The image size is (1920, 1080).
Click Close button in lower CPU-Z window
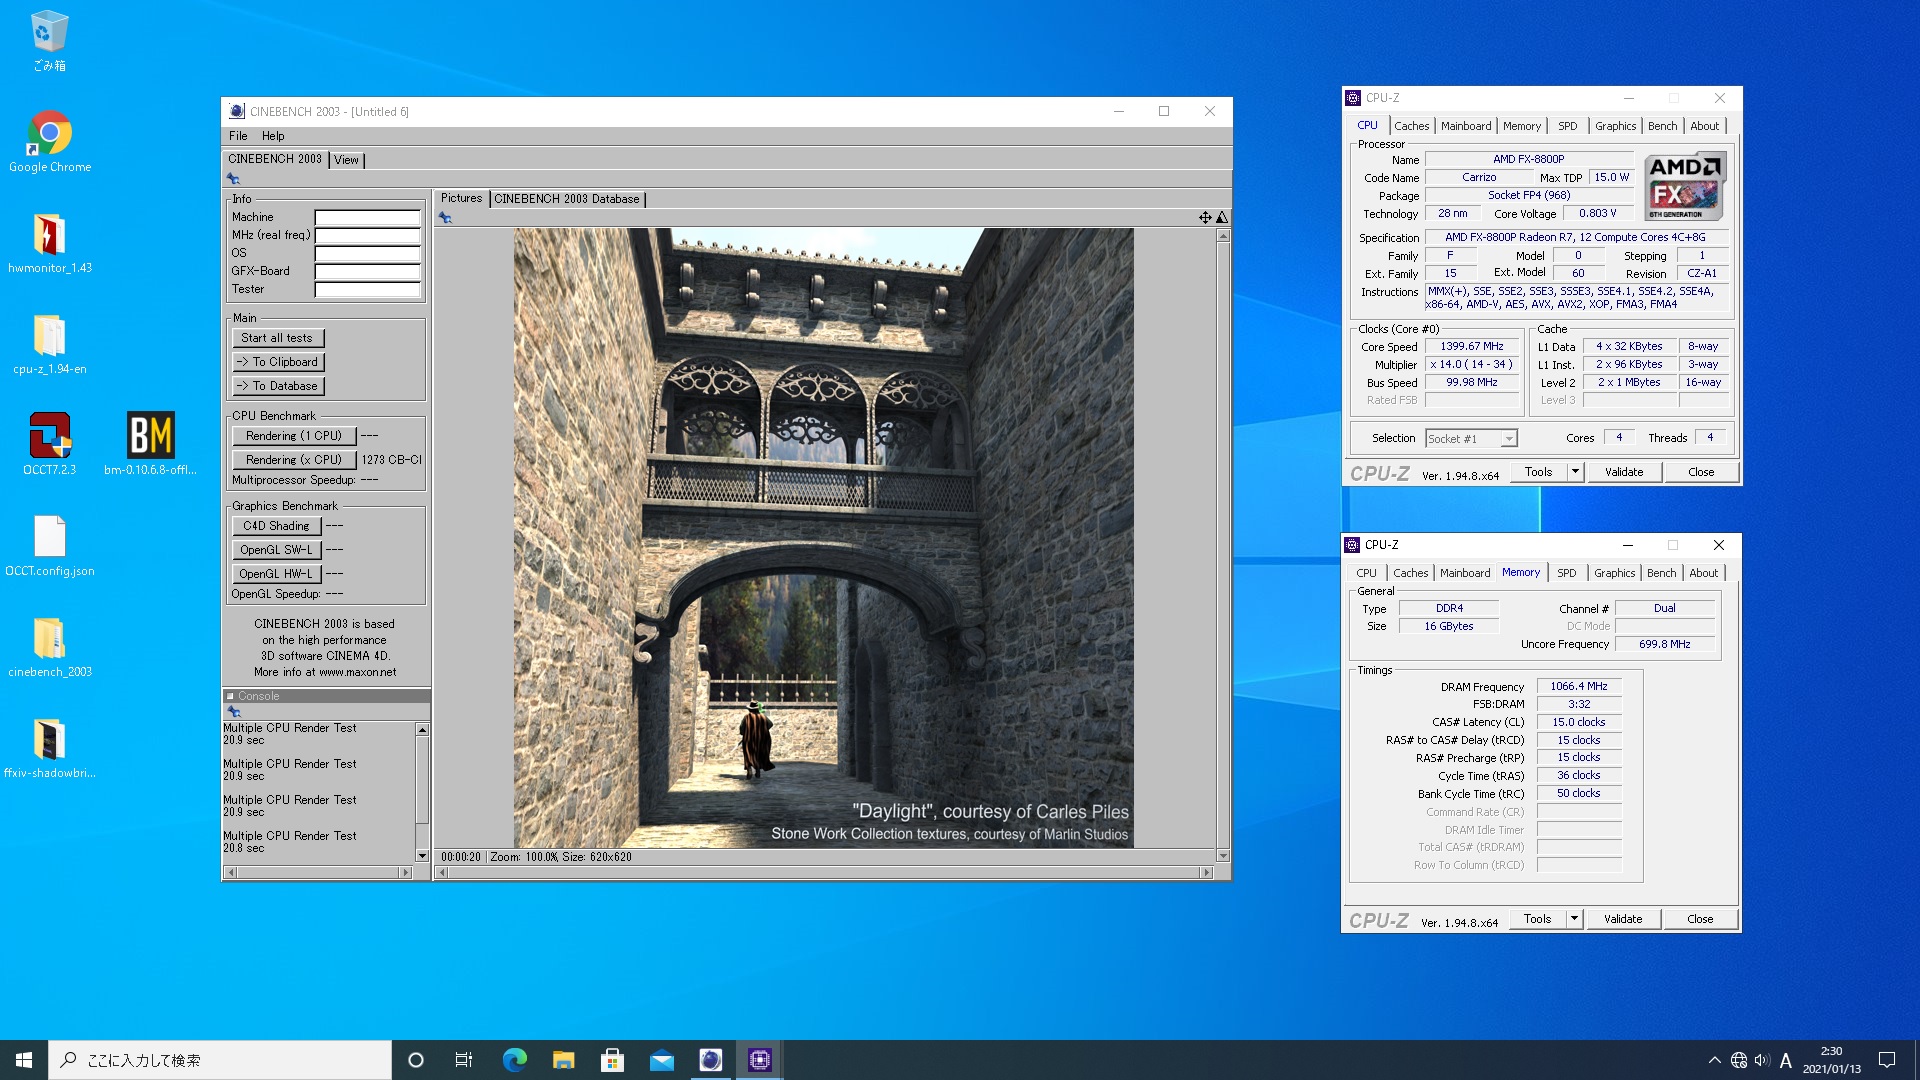tap(1700, 919)
